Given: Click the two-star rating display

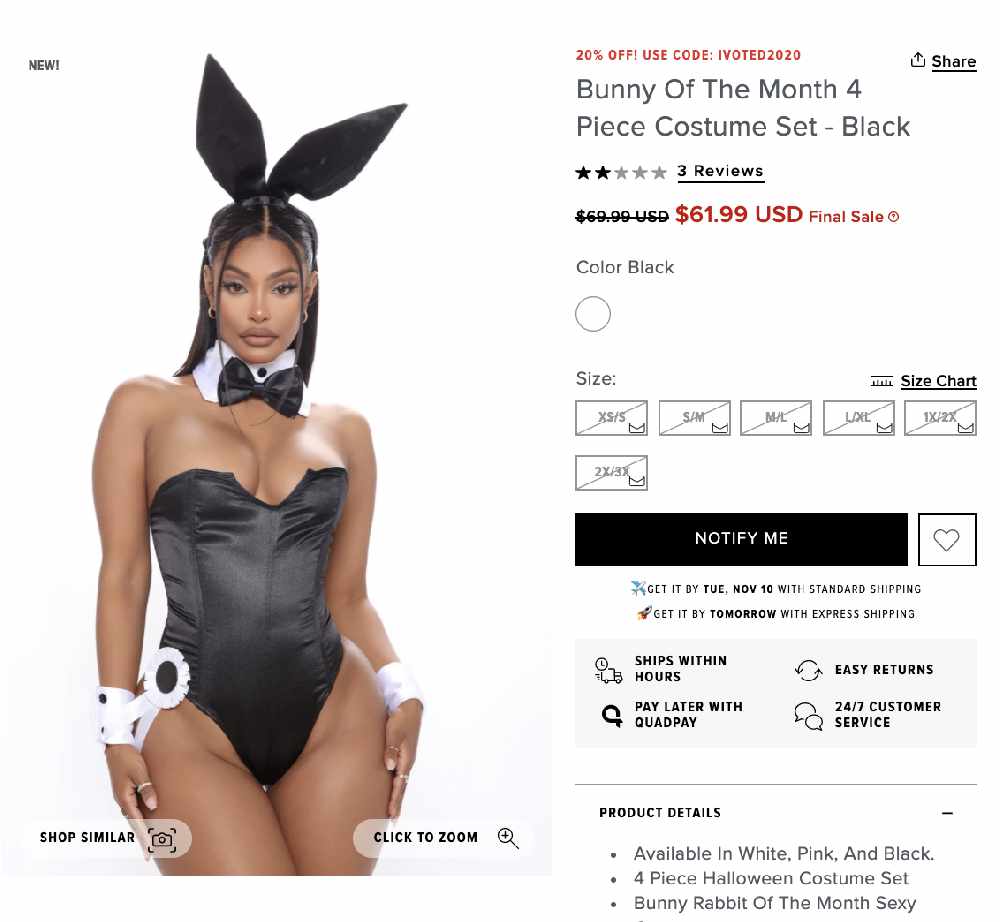Looking at the screenshot, I should tap(621, 172).
